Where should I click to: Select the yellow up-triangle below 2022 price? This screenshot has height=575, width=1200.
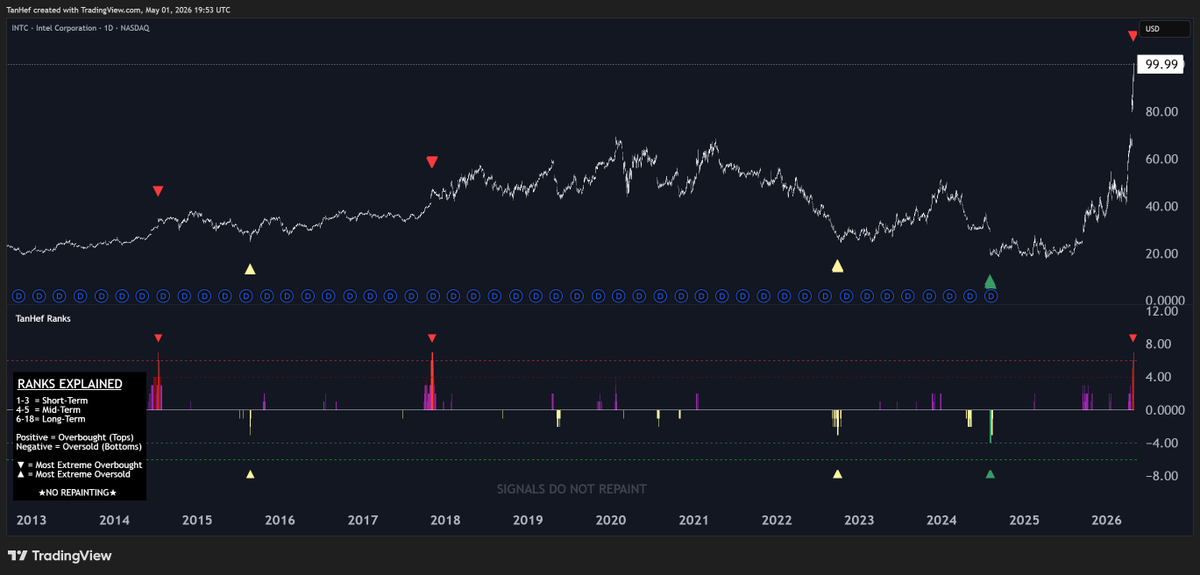coord(838,266)
